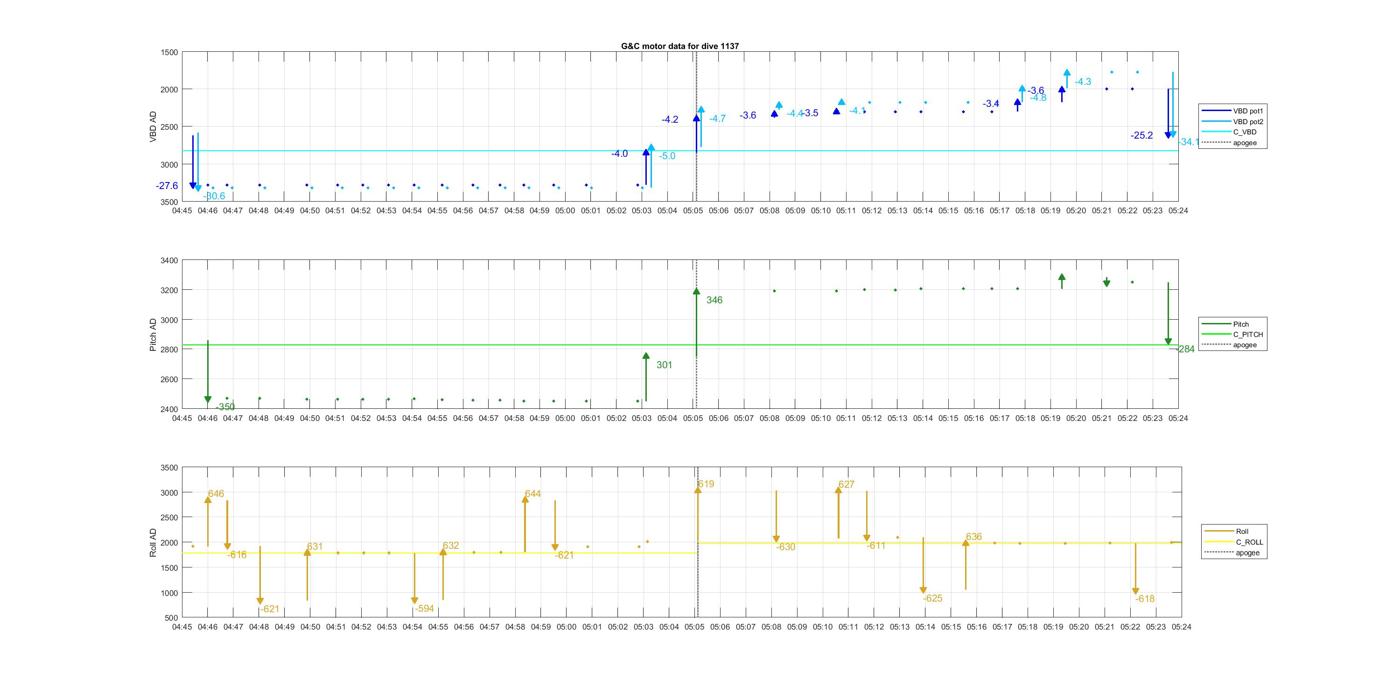
Task: Click the "-30.6" VBD annotation
Action: 214,196
